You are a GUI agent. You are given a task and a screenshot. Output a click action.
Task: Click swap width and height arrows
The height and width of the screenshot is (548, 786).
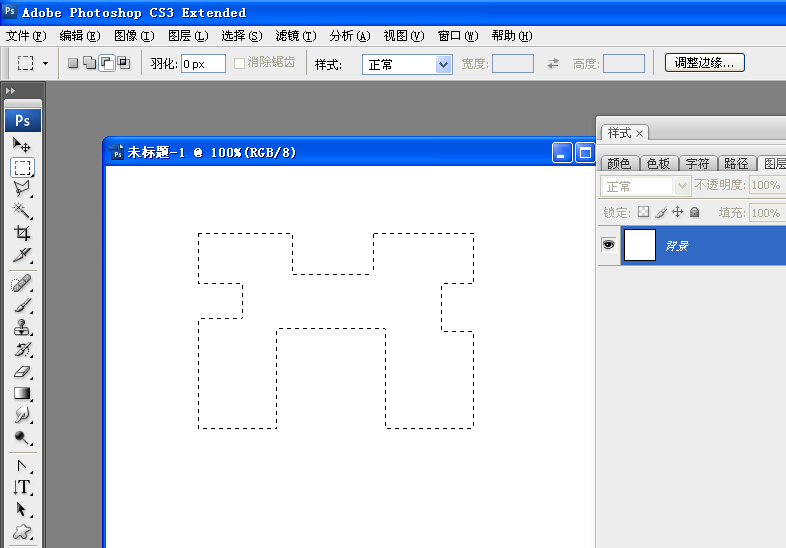click(x=553, y=64)
